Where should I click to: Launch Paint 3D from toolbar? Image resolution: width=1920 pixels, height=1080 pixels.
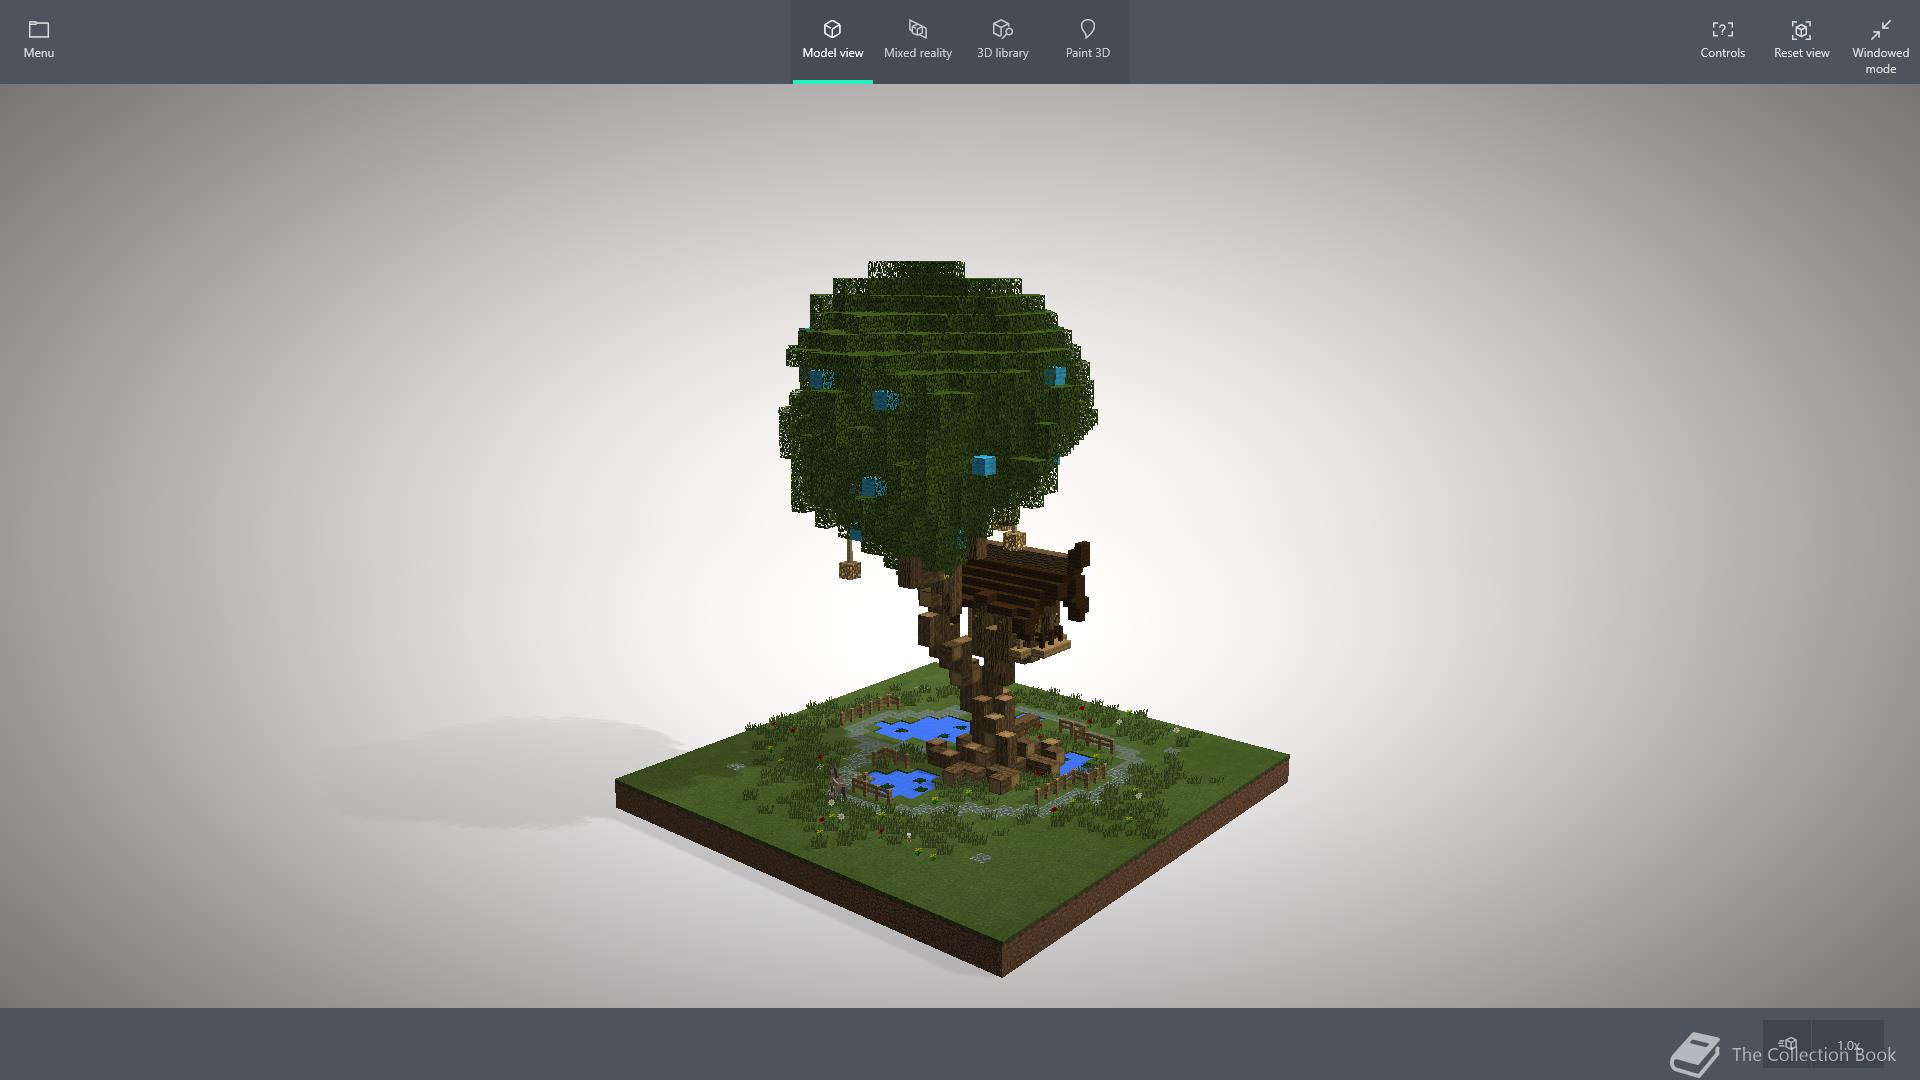[x=1087, y=40]
